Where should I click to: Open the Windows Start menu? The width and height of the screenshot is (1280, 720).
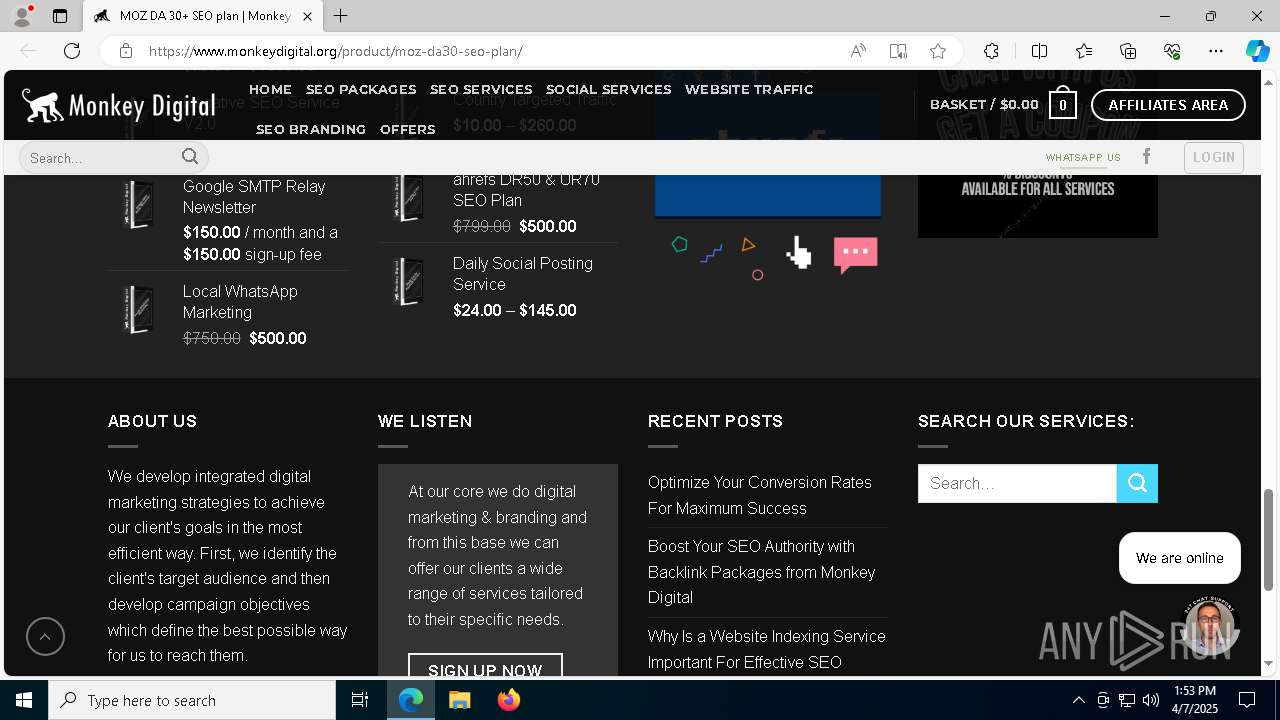click(x=24, y=700)
